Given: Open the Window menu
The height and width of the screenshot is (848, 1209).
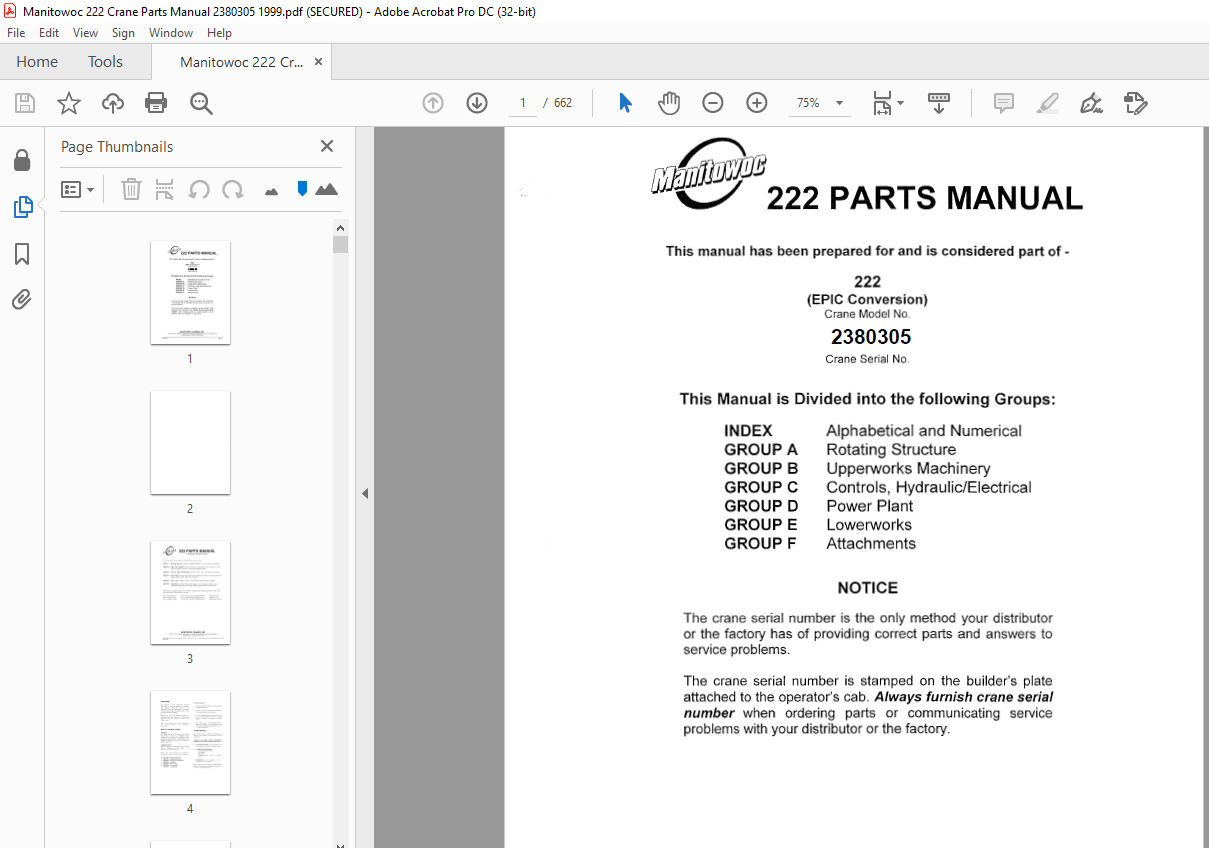Looking at the screenshot, I should pos(171,33).
